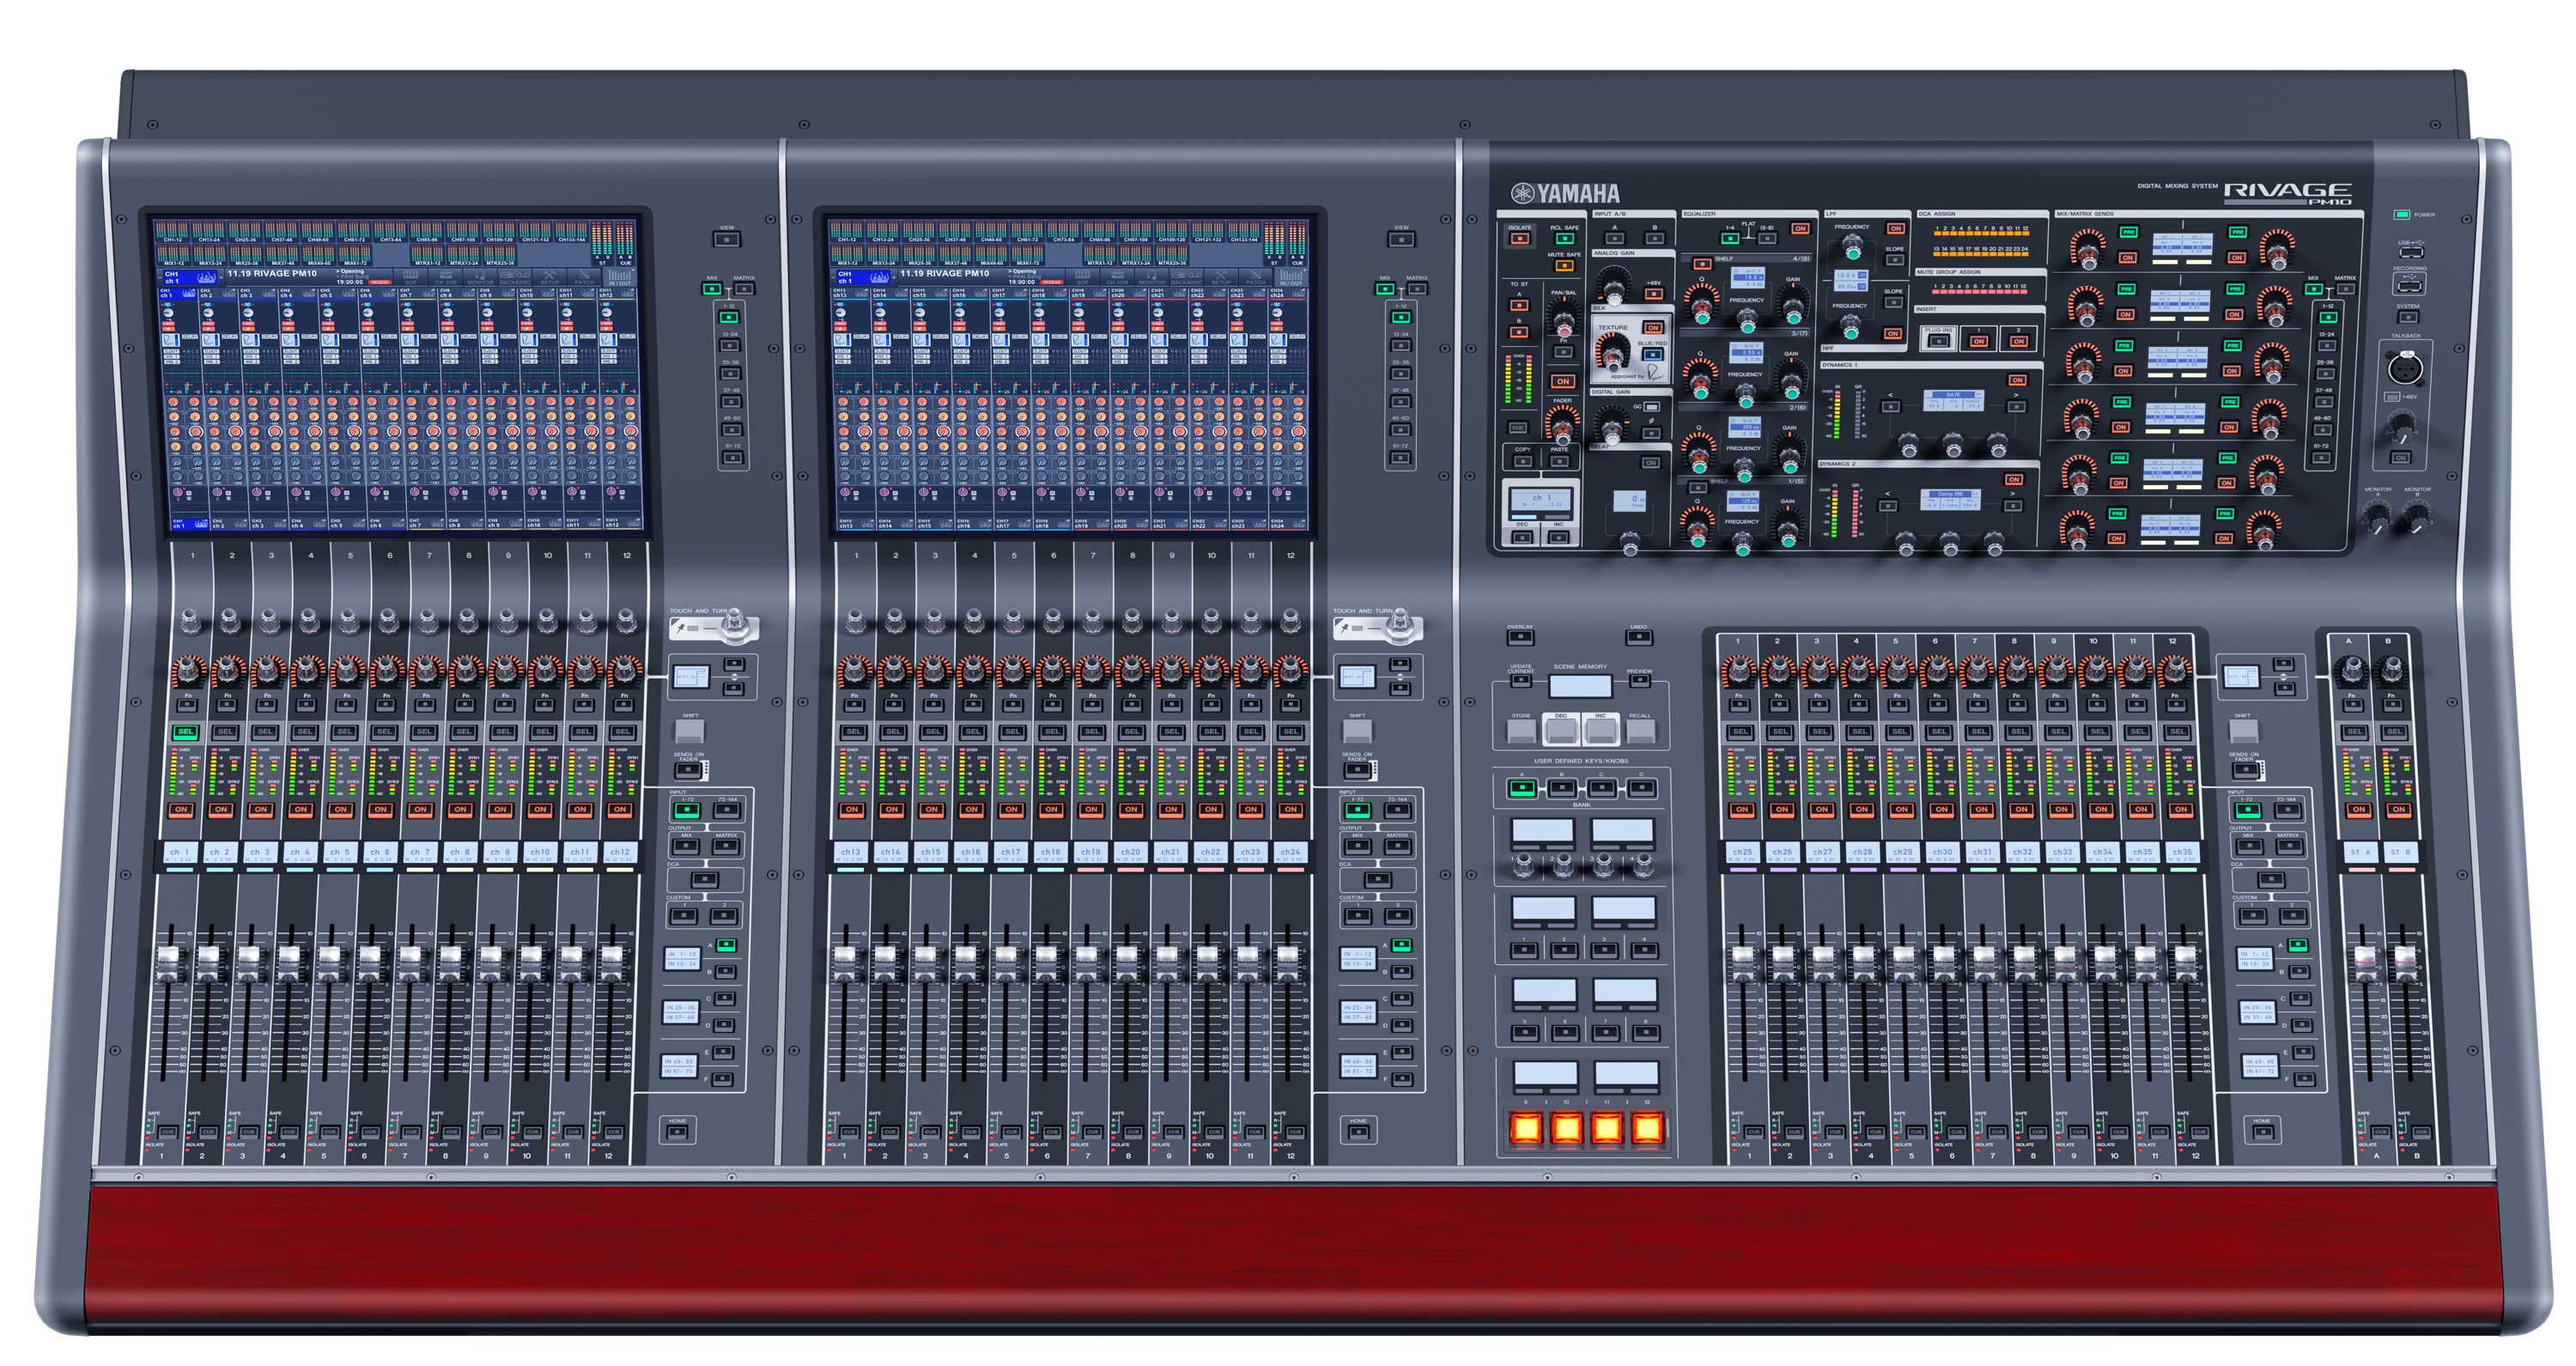Image resolution: width=2576 pixels, height=1366 pixels.
Task: Click the lit orange USER DEFINED key 9
Action: 1526,1129
